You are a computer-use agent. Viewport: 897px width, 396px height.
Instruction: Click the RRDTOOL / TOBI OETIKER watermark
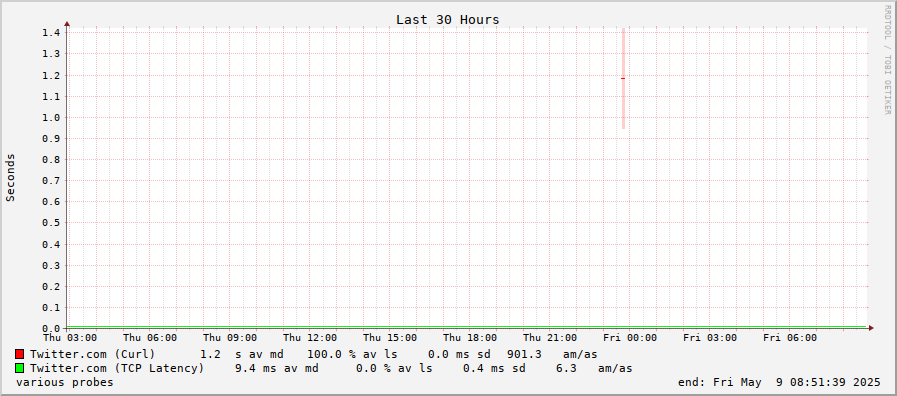pyautogui.click(x=887, y=60)
